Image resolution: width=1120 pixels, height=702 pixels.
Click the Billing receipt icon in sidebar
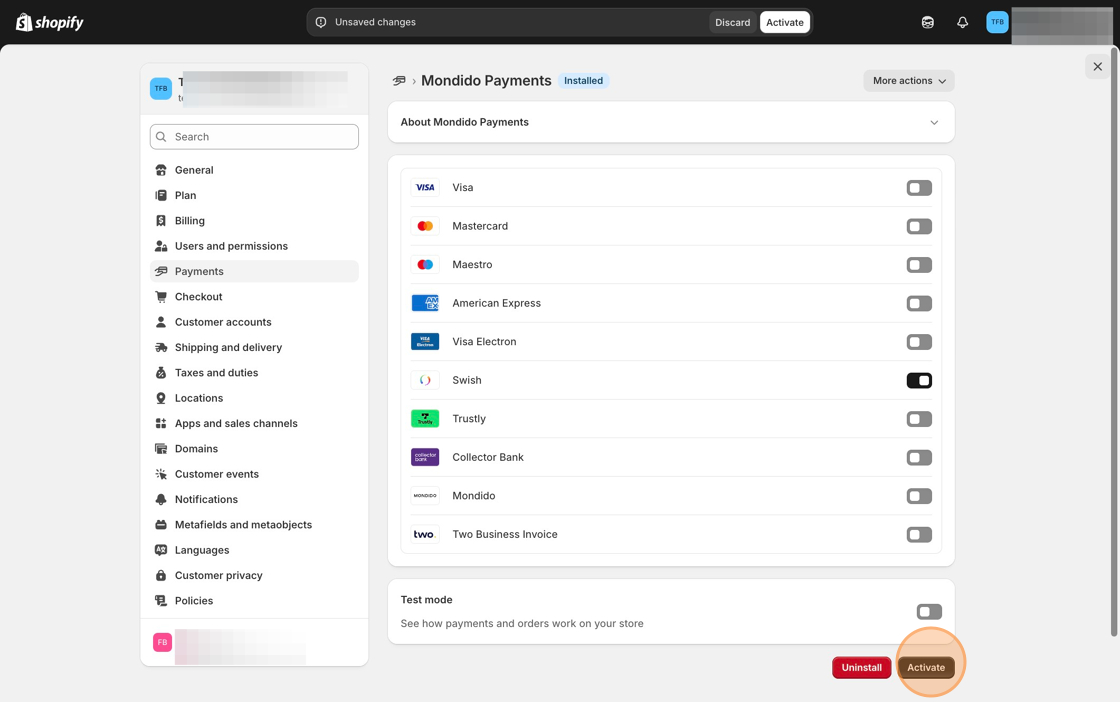(x=161, y=221)
